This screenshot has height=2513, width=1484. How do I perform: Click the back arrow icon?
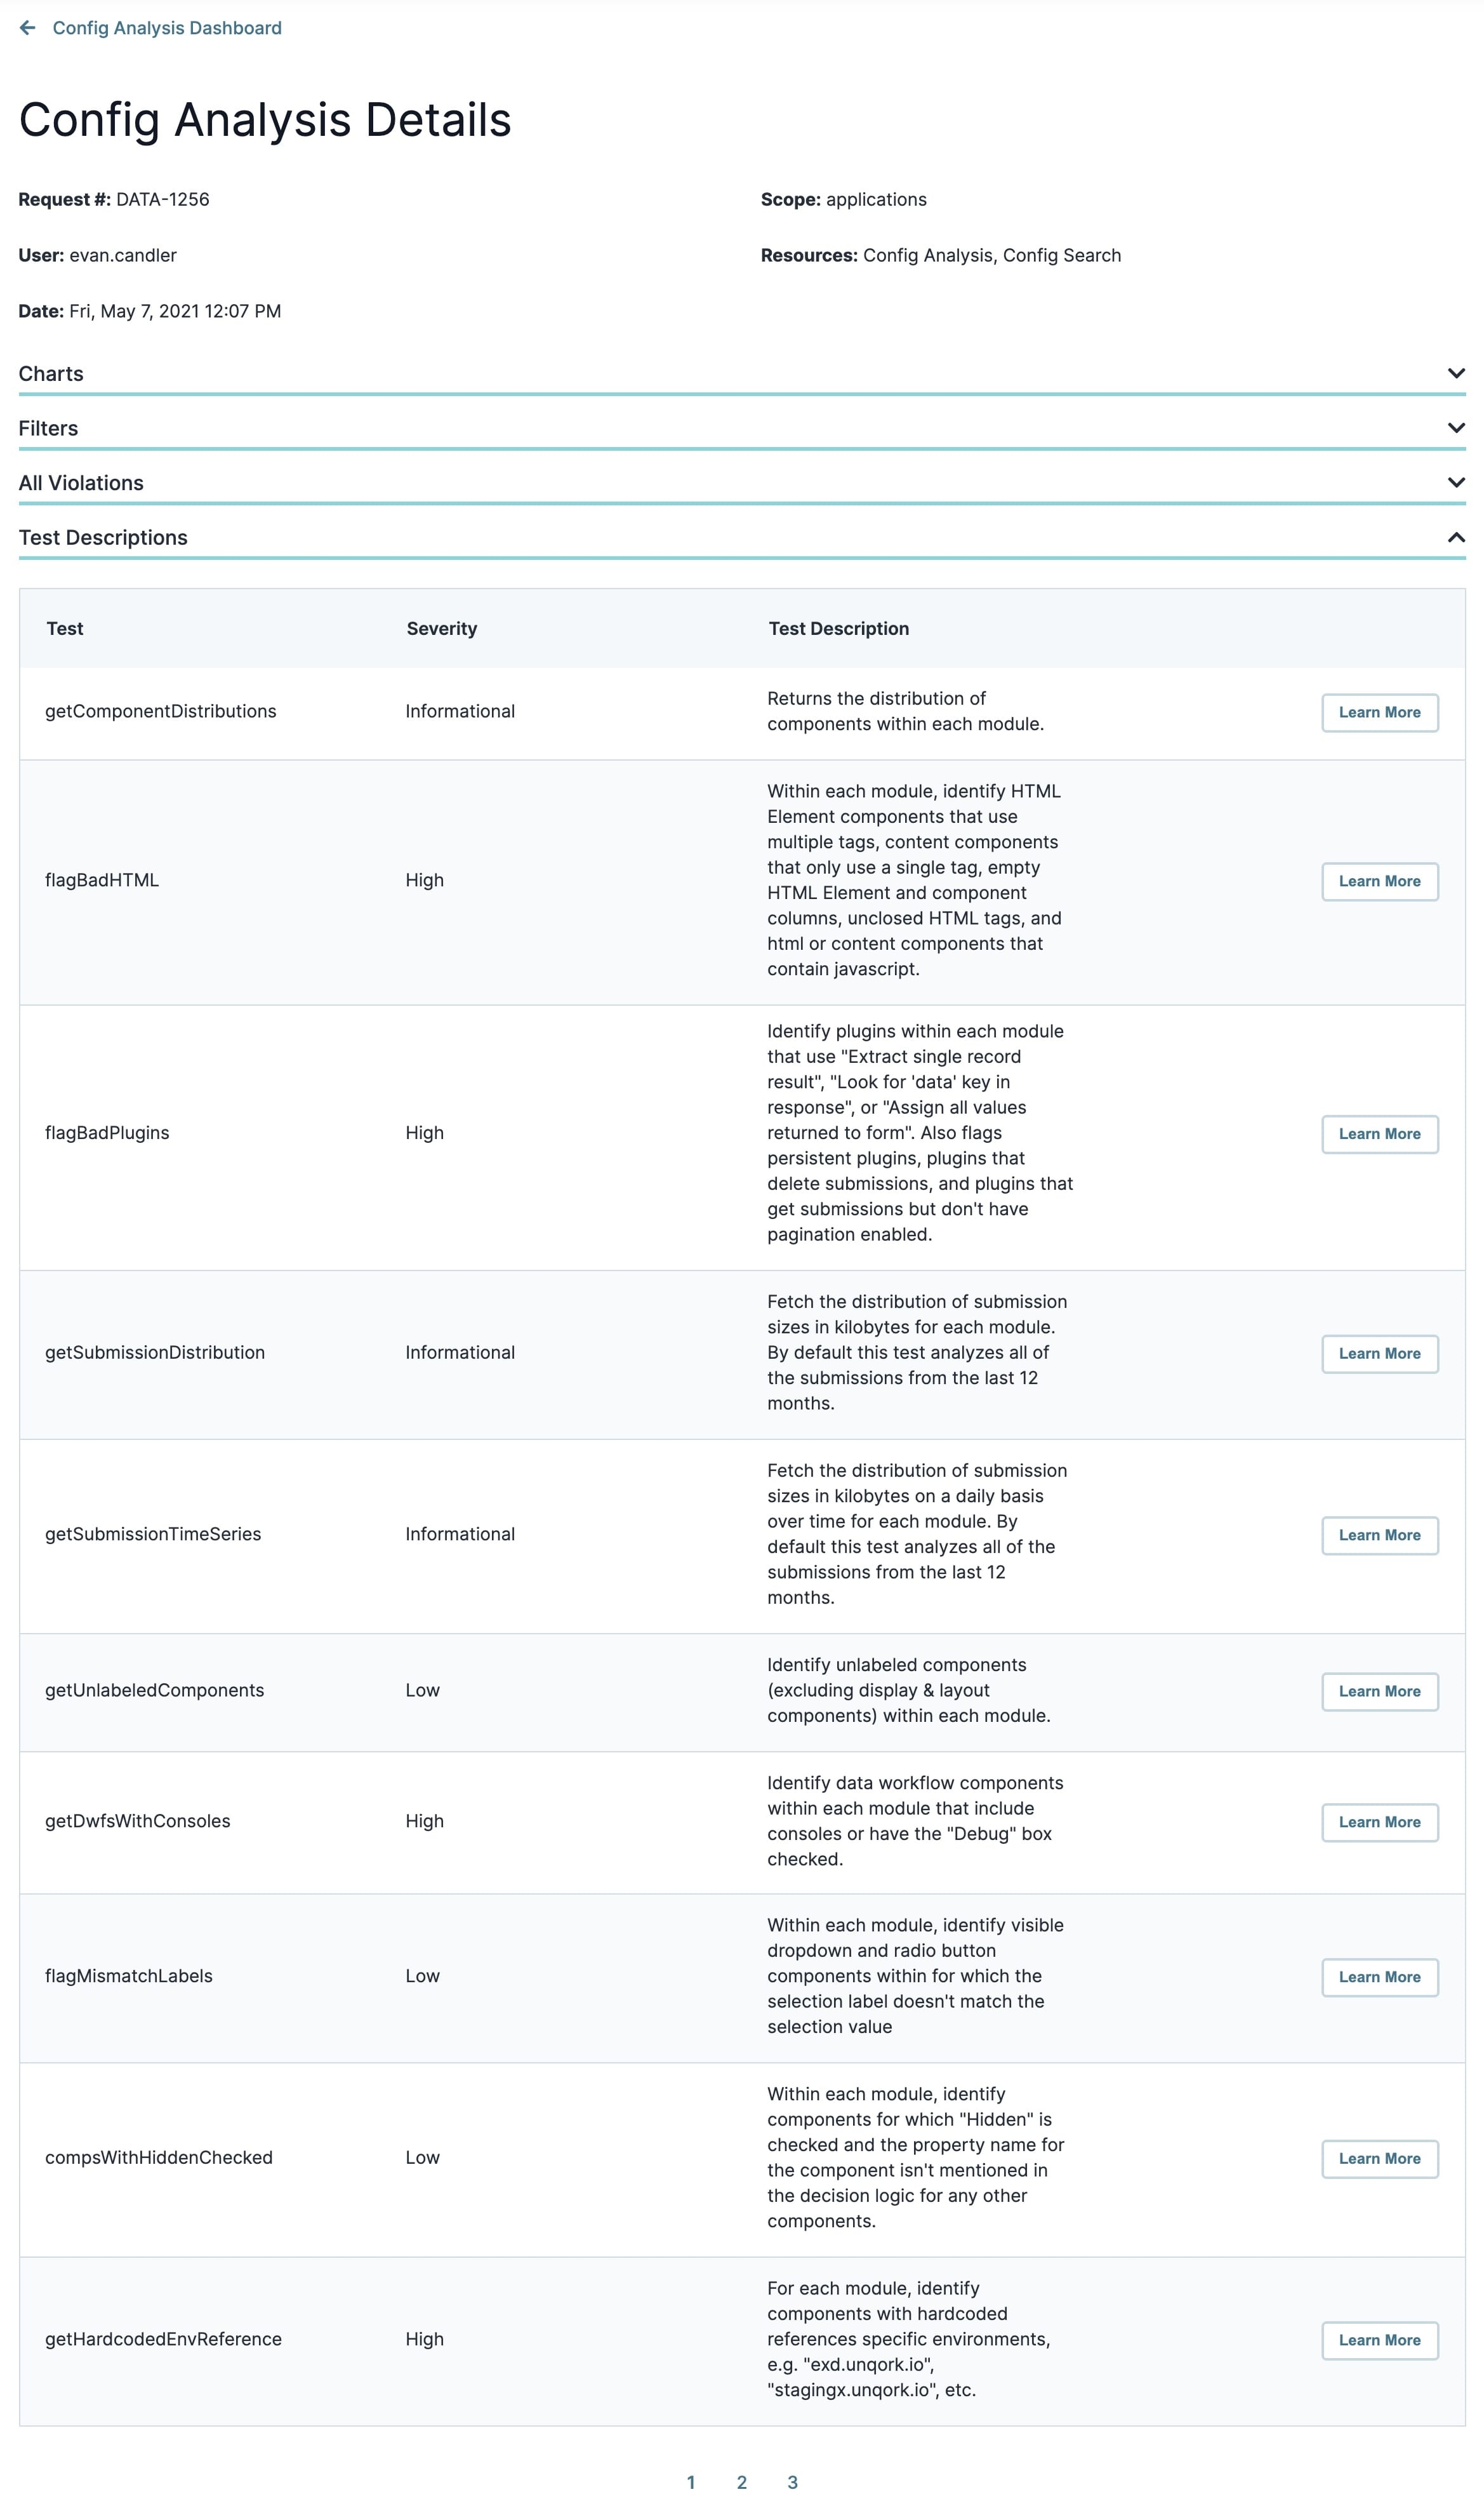click(28, 28)
